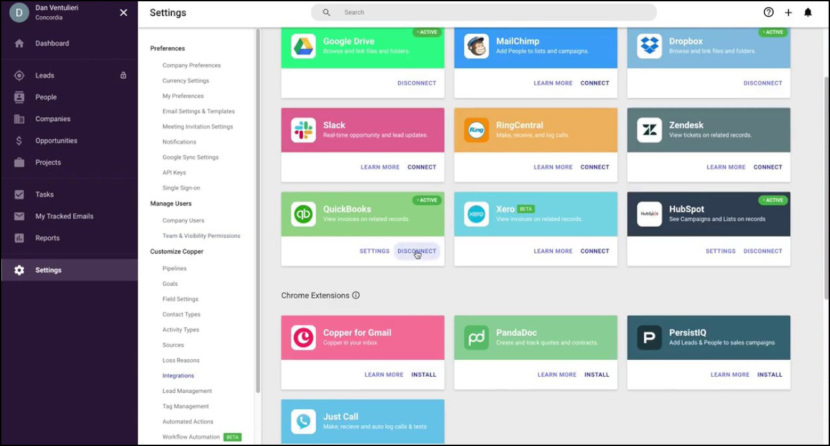This screenshot has height=446, width=830.
Task: Open the notifications bell icon
Action: (x=808, y=13)
